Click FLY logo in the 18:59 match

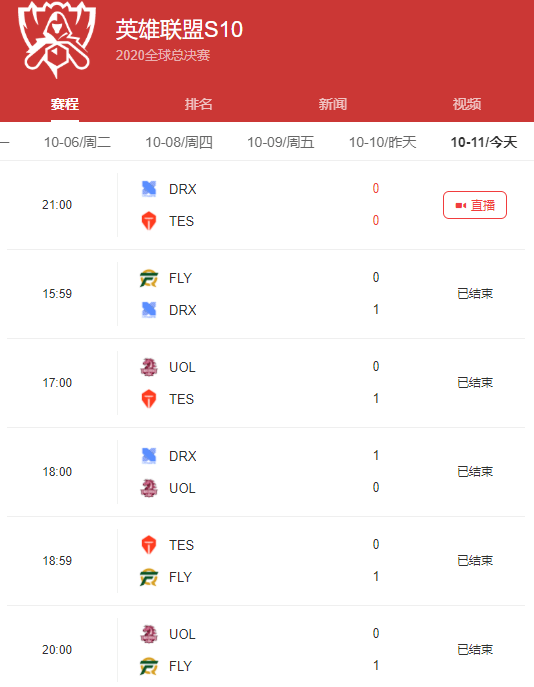(x=149, y=577)
